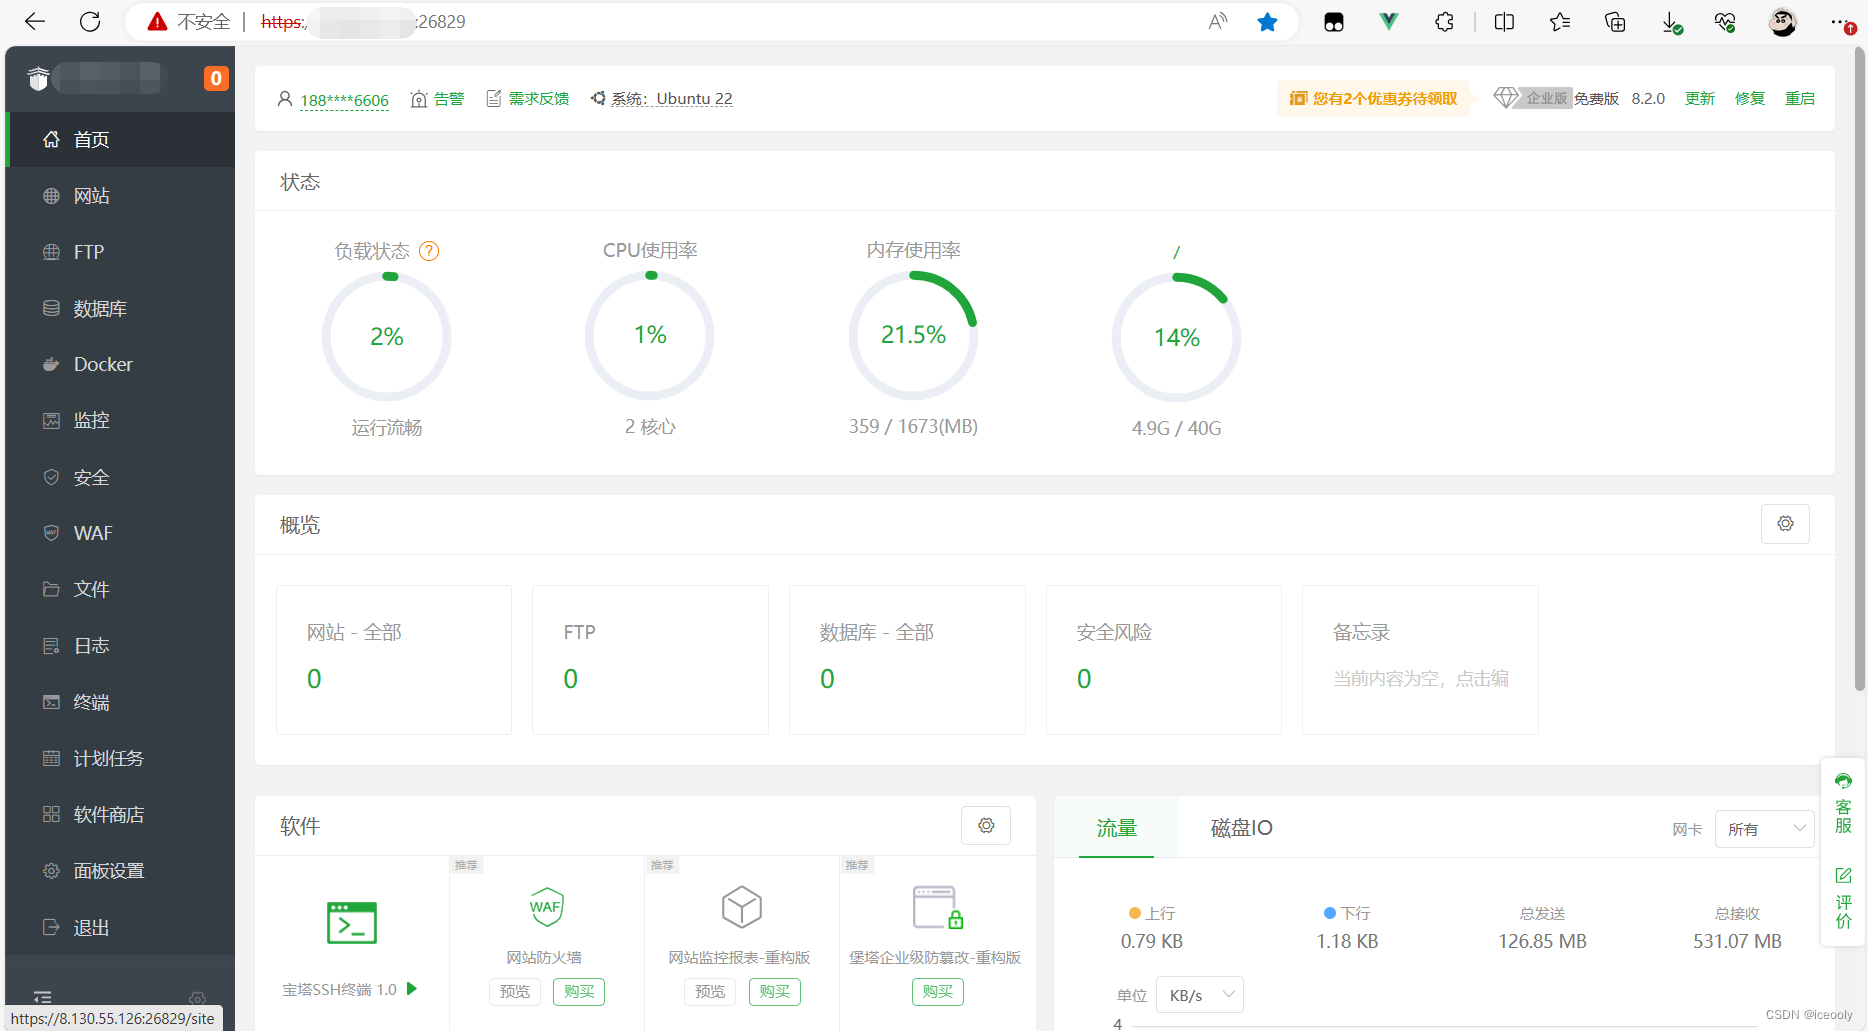Open the 告警 alert link
Screen dimensions: 1868x1031
pos(438,98)
